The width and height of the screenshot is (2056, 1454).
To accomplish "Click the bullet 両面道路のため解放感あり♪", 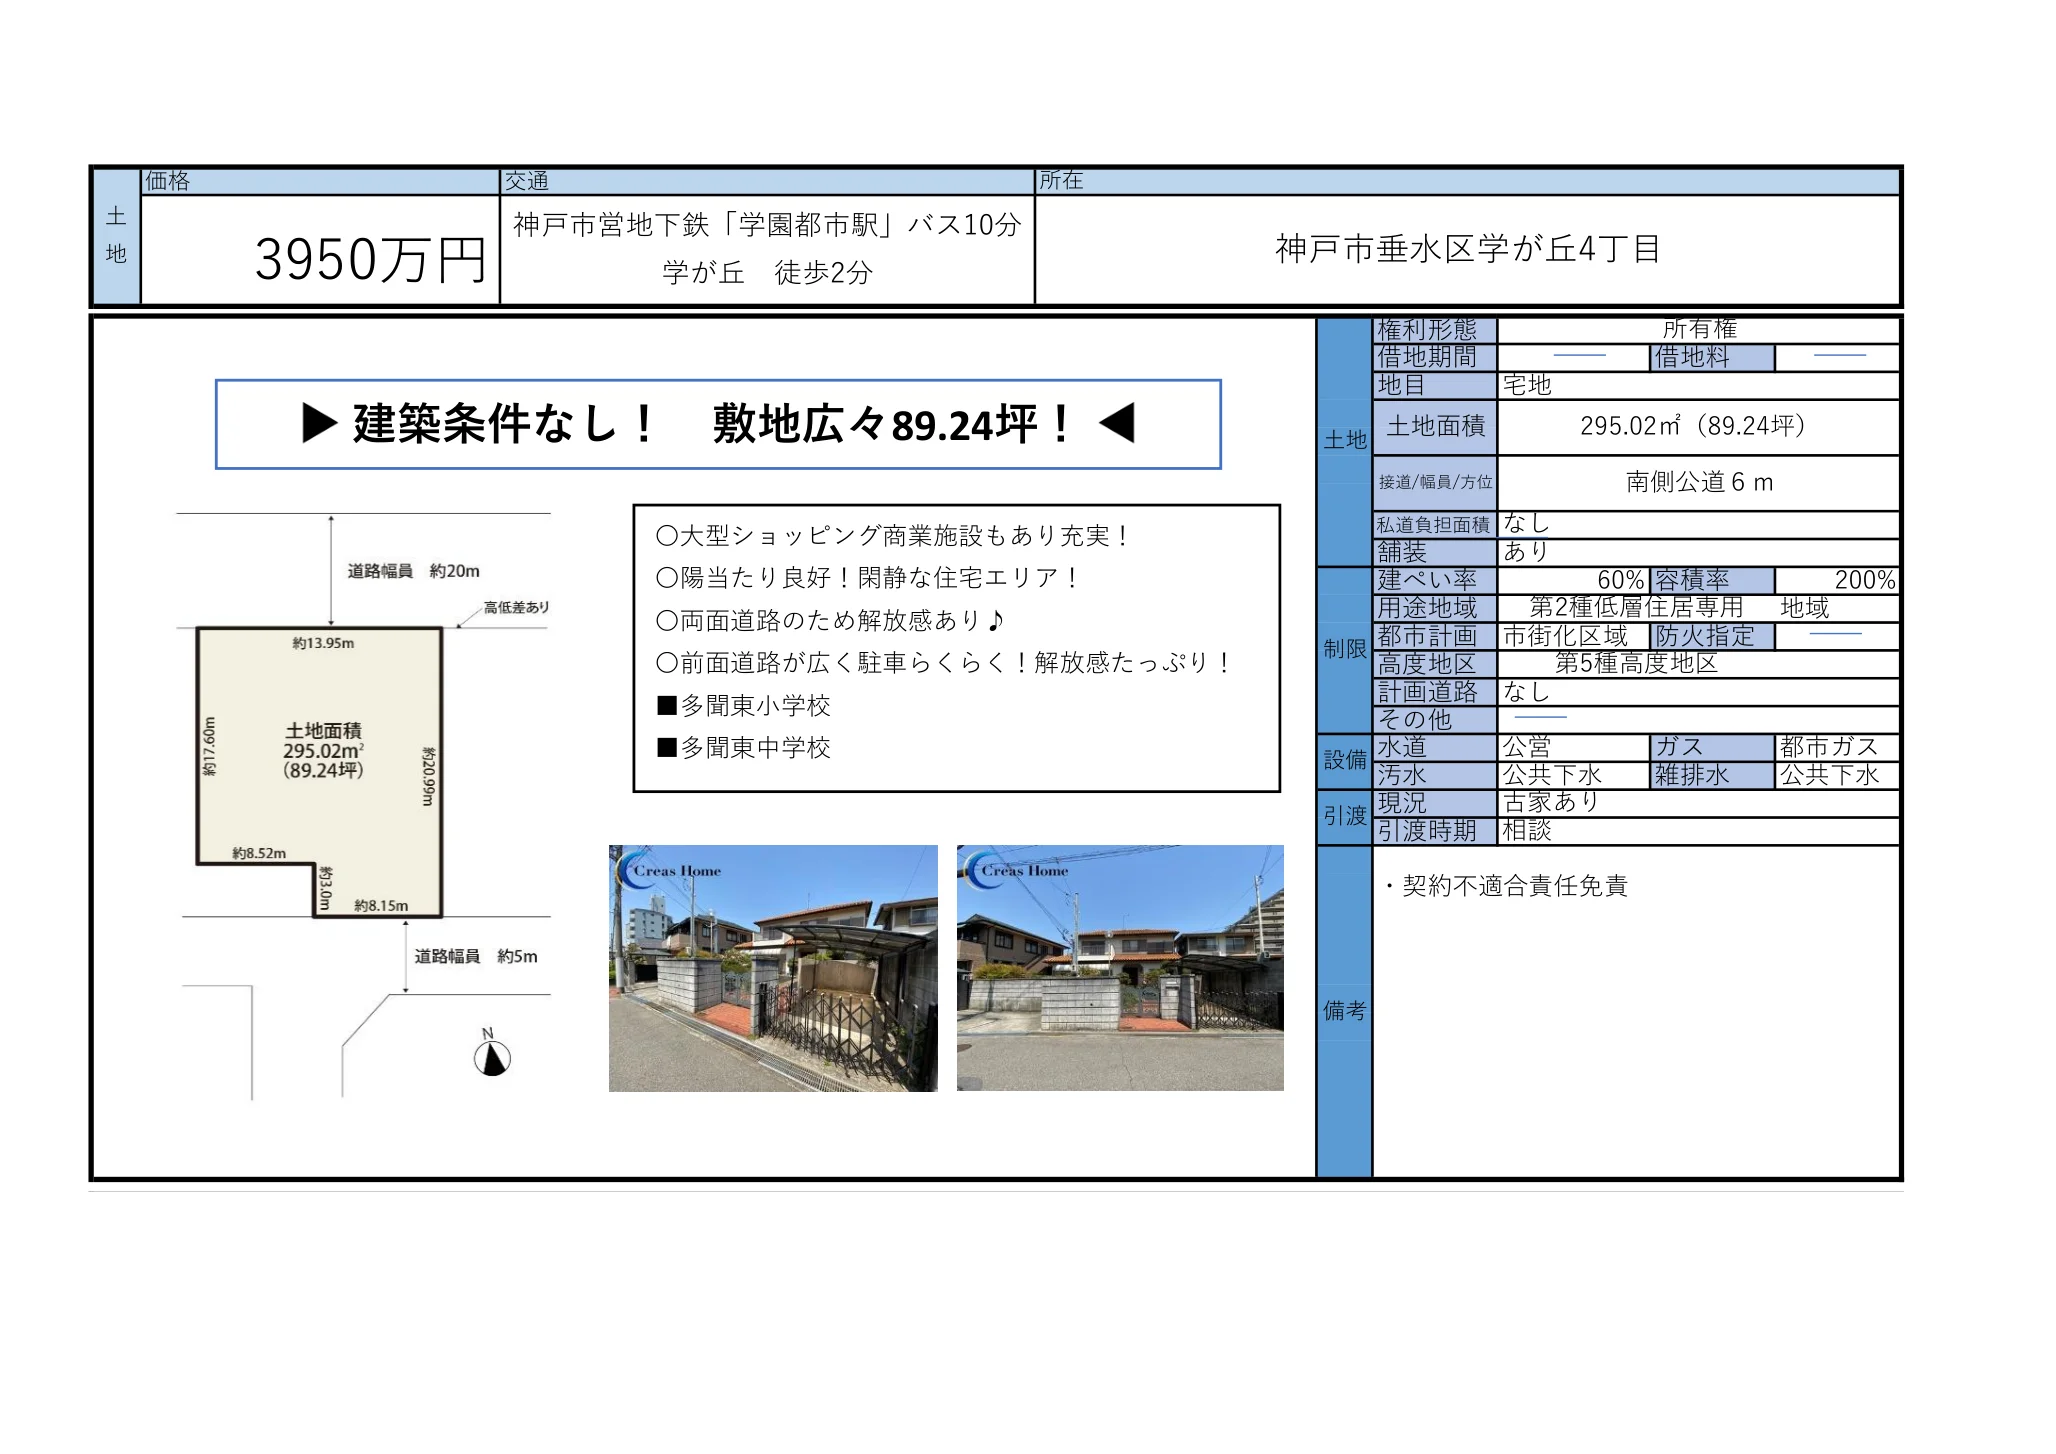I will coord(830,621).
